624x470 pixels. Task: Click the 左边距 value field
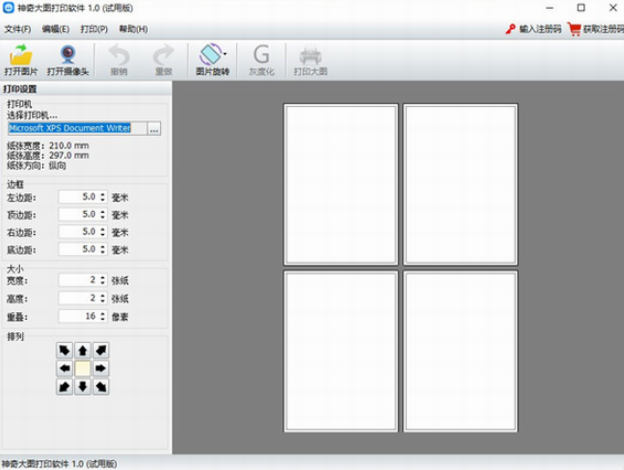point(79,197)
